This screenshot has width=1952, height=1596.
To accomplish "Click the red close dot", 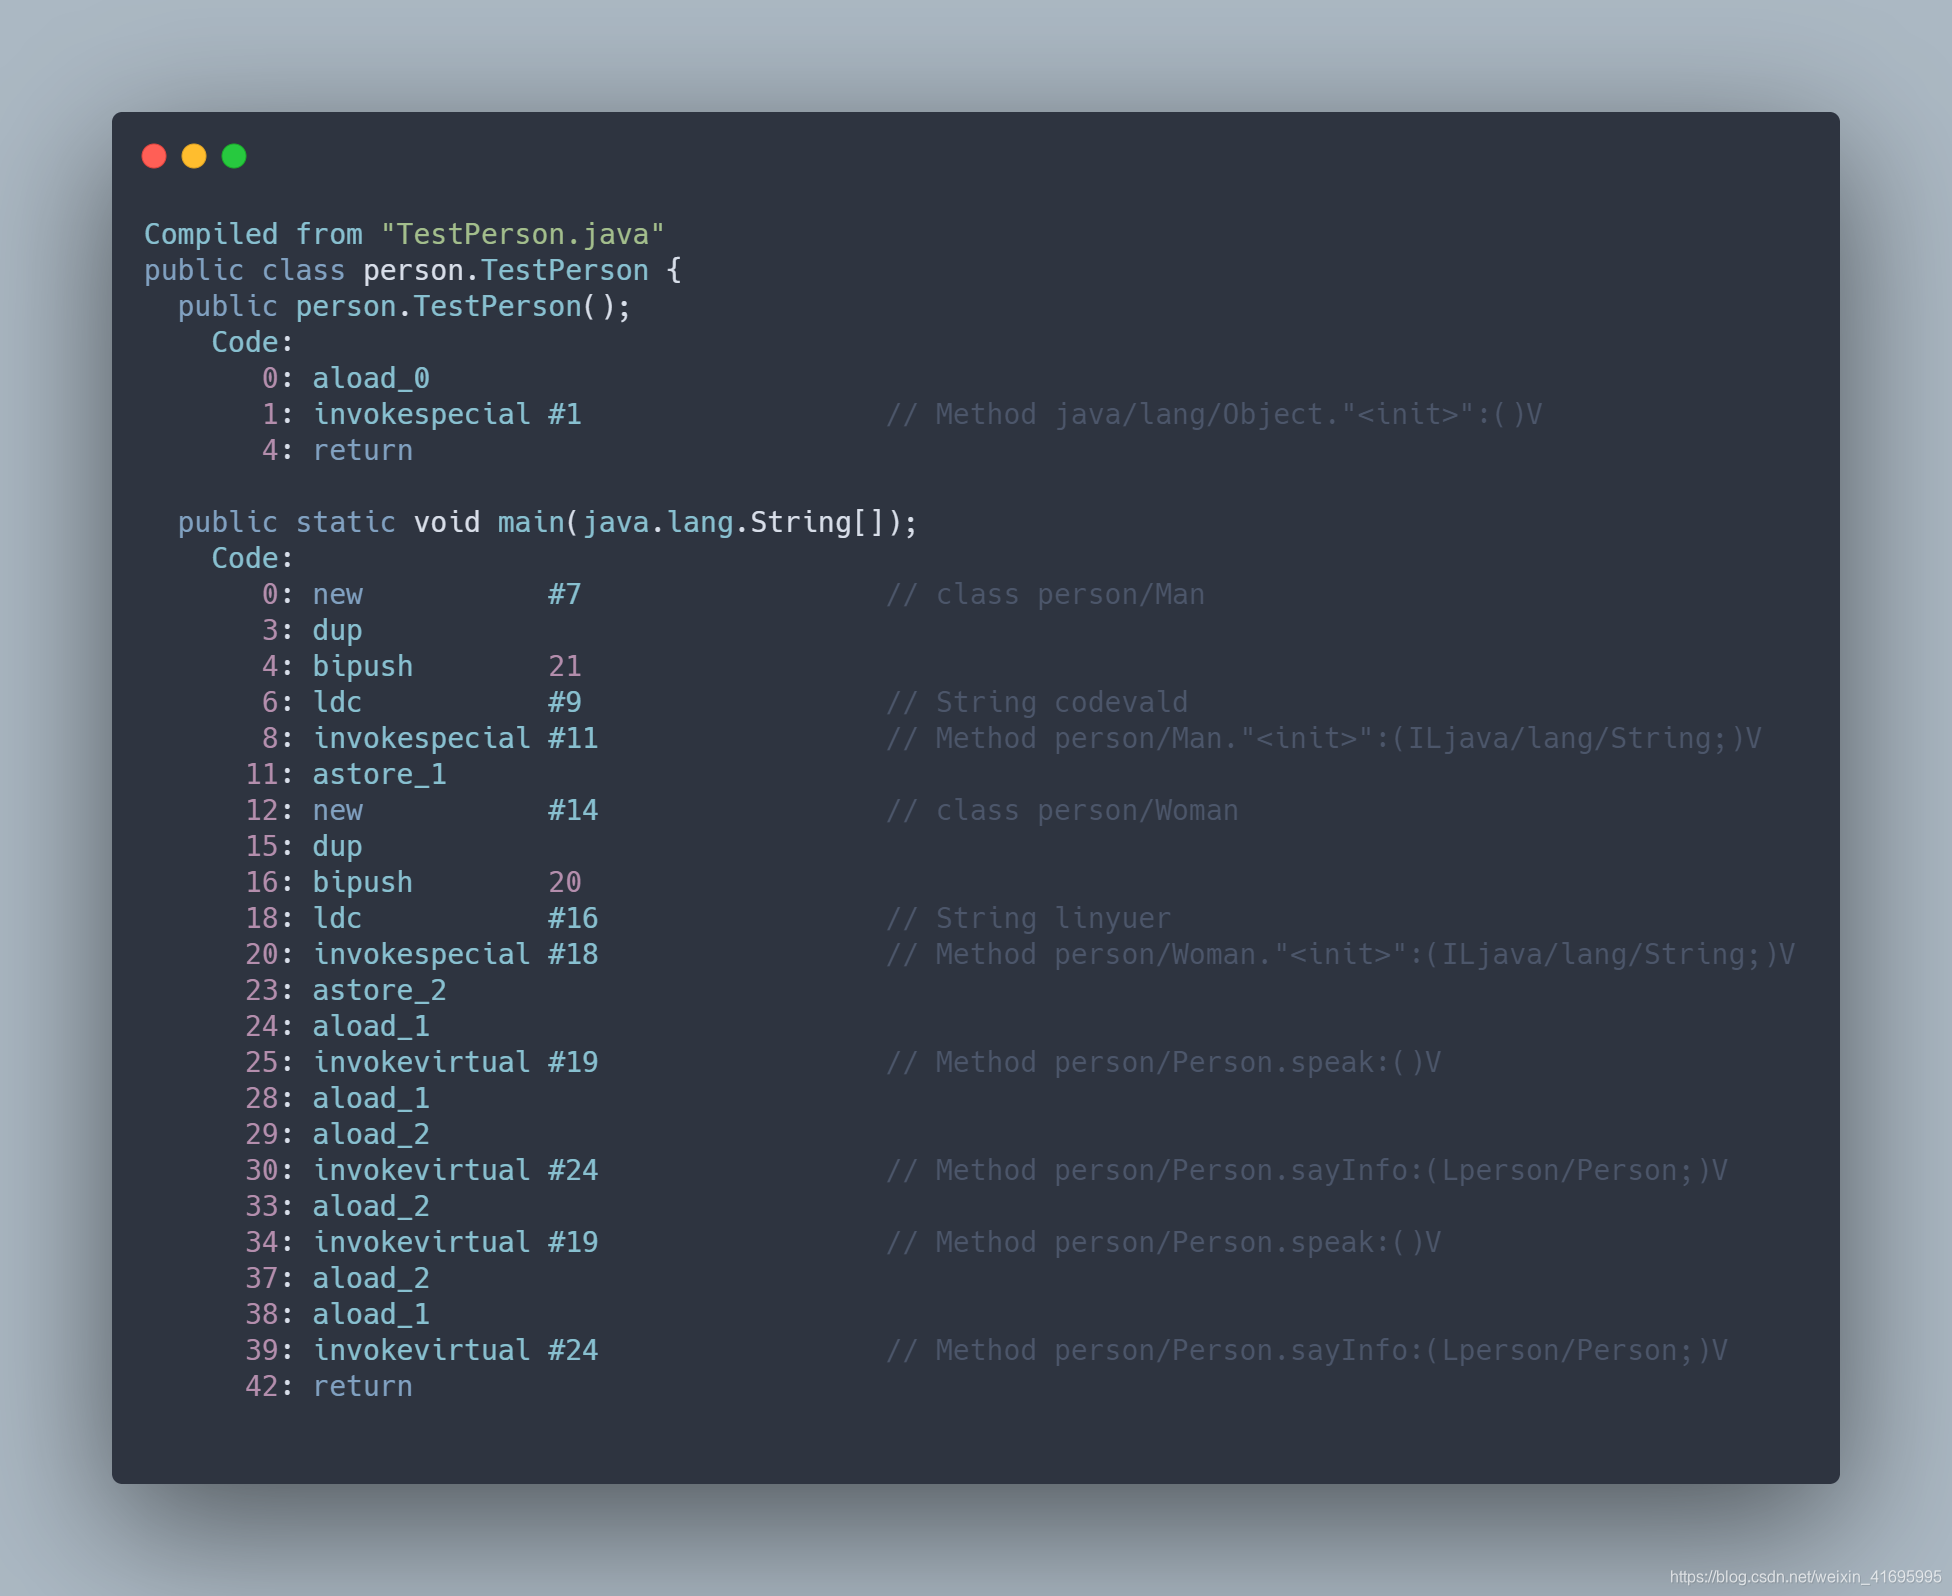I will pyautogui.click(x=154, y=156).
